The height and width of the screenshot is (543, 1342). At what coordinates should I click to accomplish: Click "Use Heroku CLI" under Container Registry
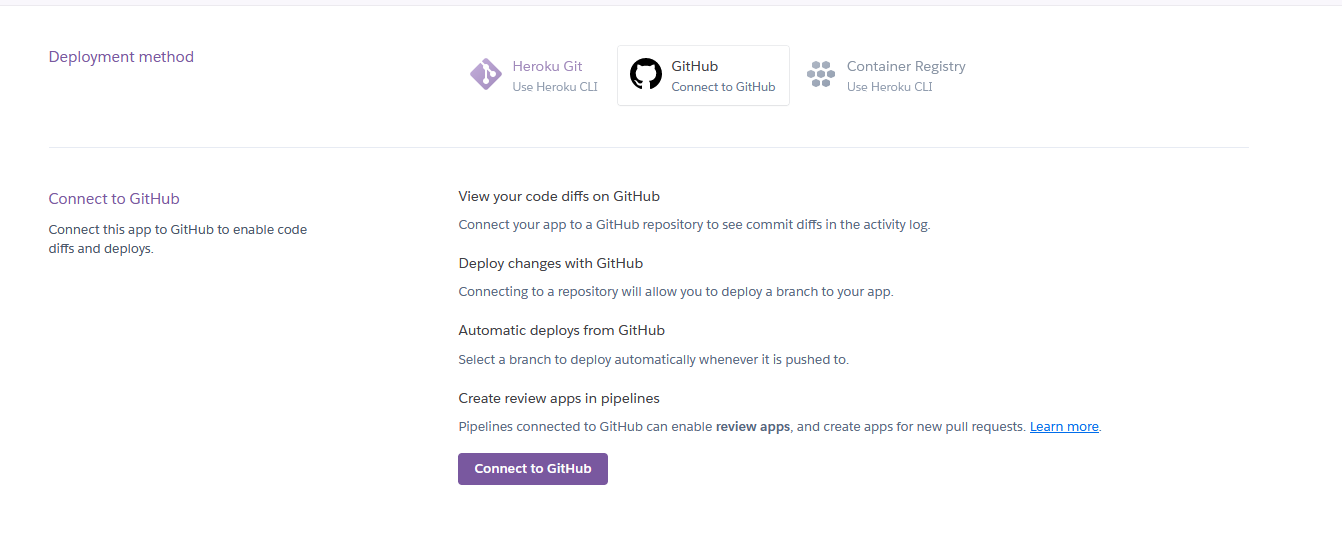(x=889, y=87)
